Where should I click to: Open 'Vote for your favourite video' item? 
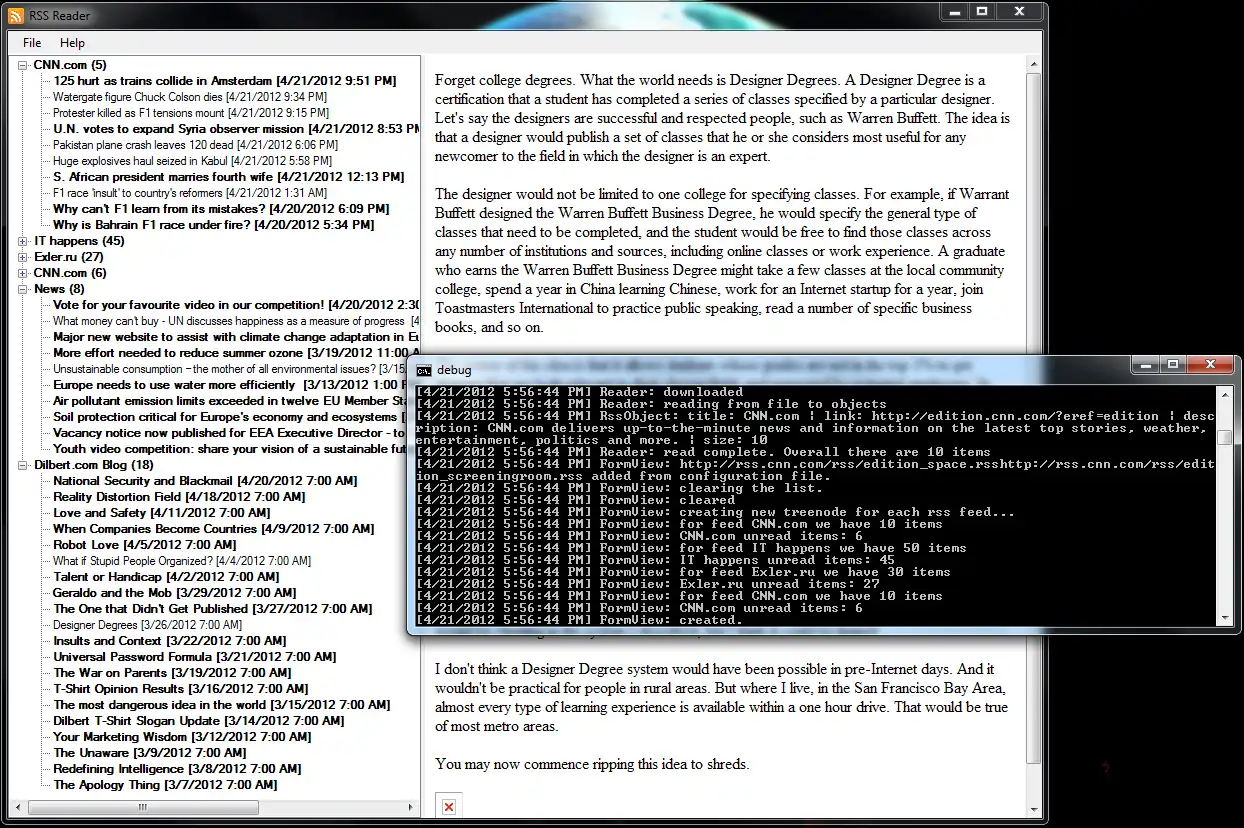coord(236,305)
